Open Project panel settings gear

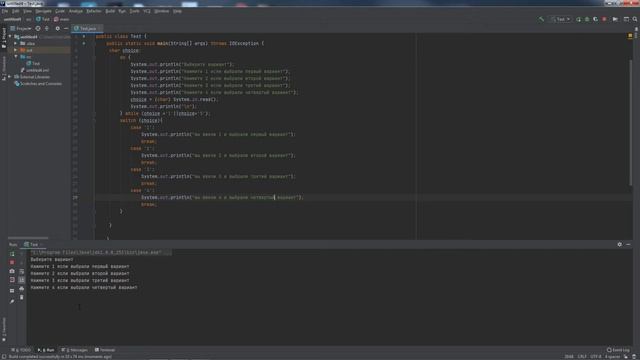tap(58, 29)
